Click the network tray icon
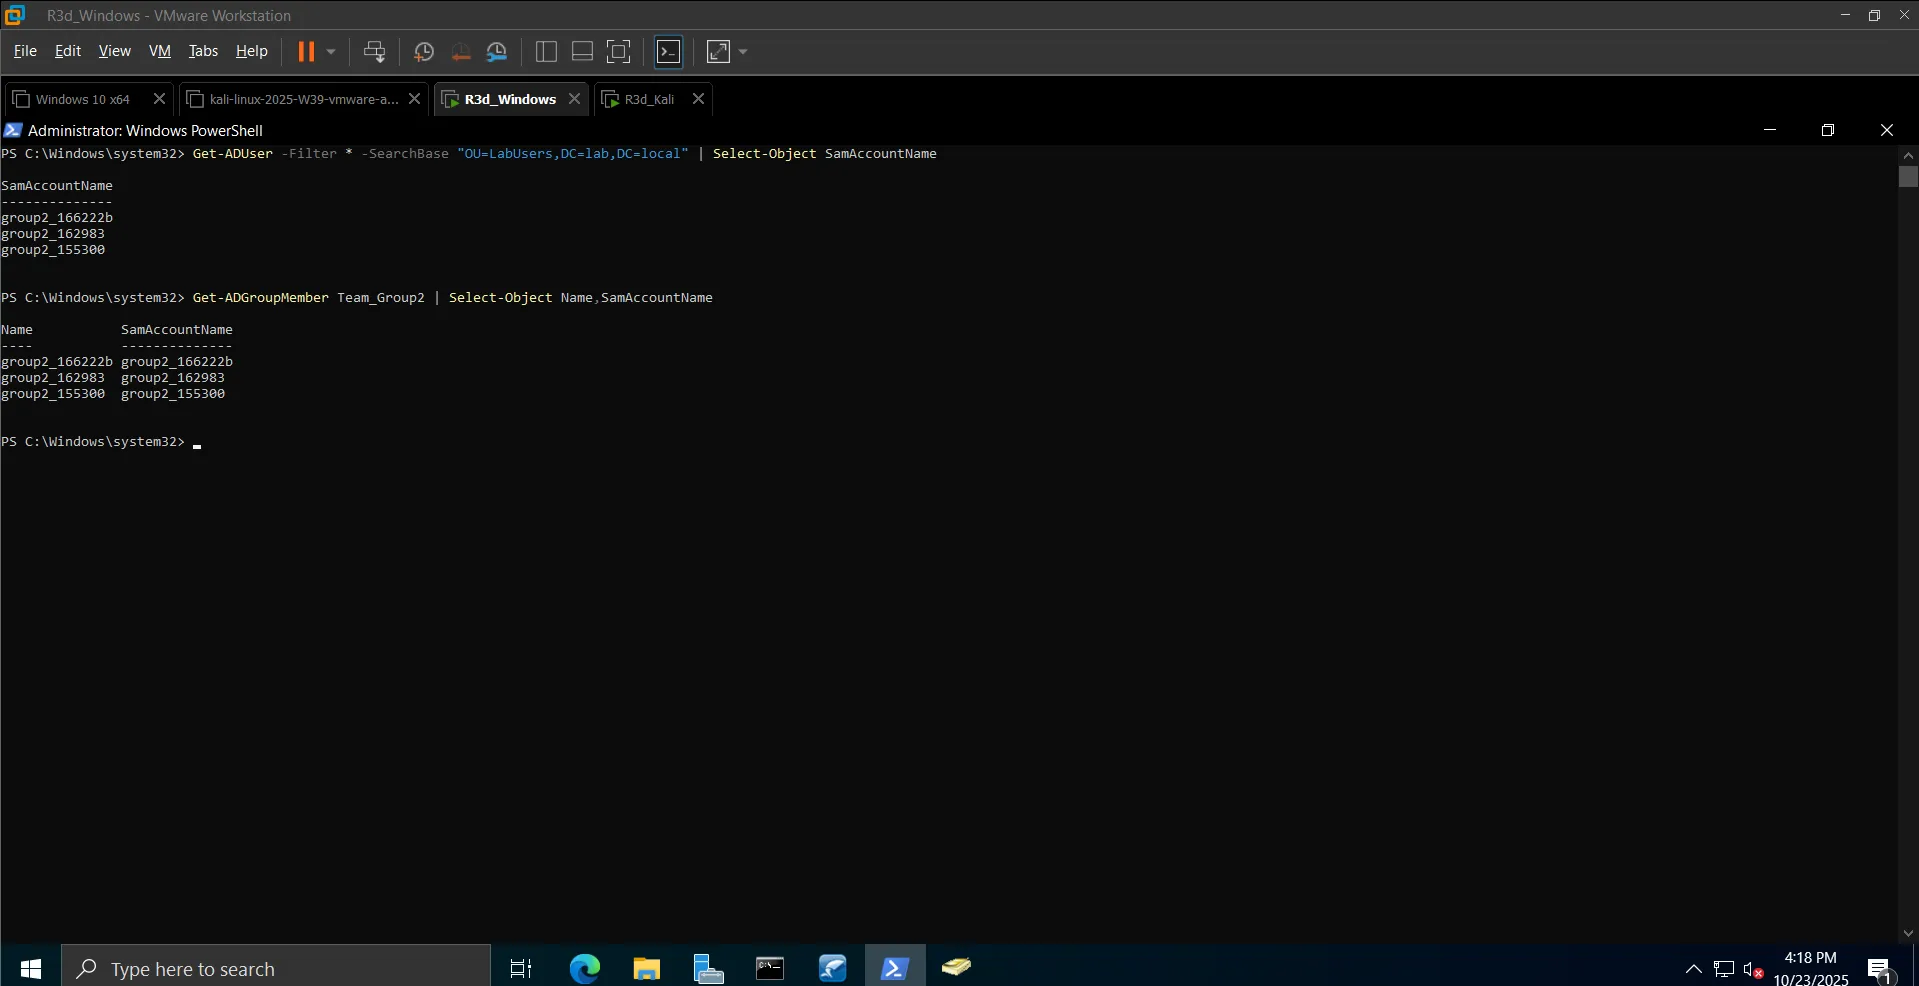 tap(1724, 969)
